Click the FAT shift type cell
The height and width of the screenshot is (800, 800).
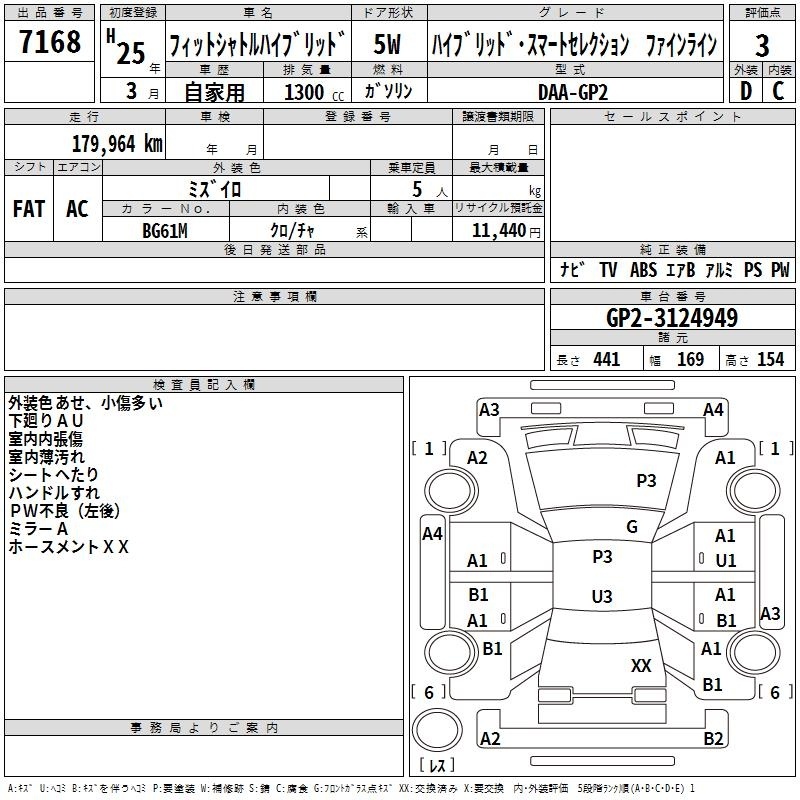(x=28, y=208)
